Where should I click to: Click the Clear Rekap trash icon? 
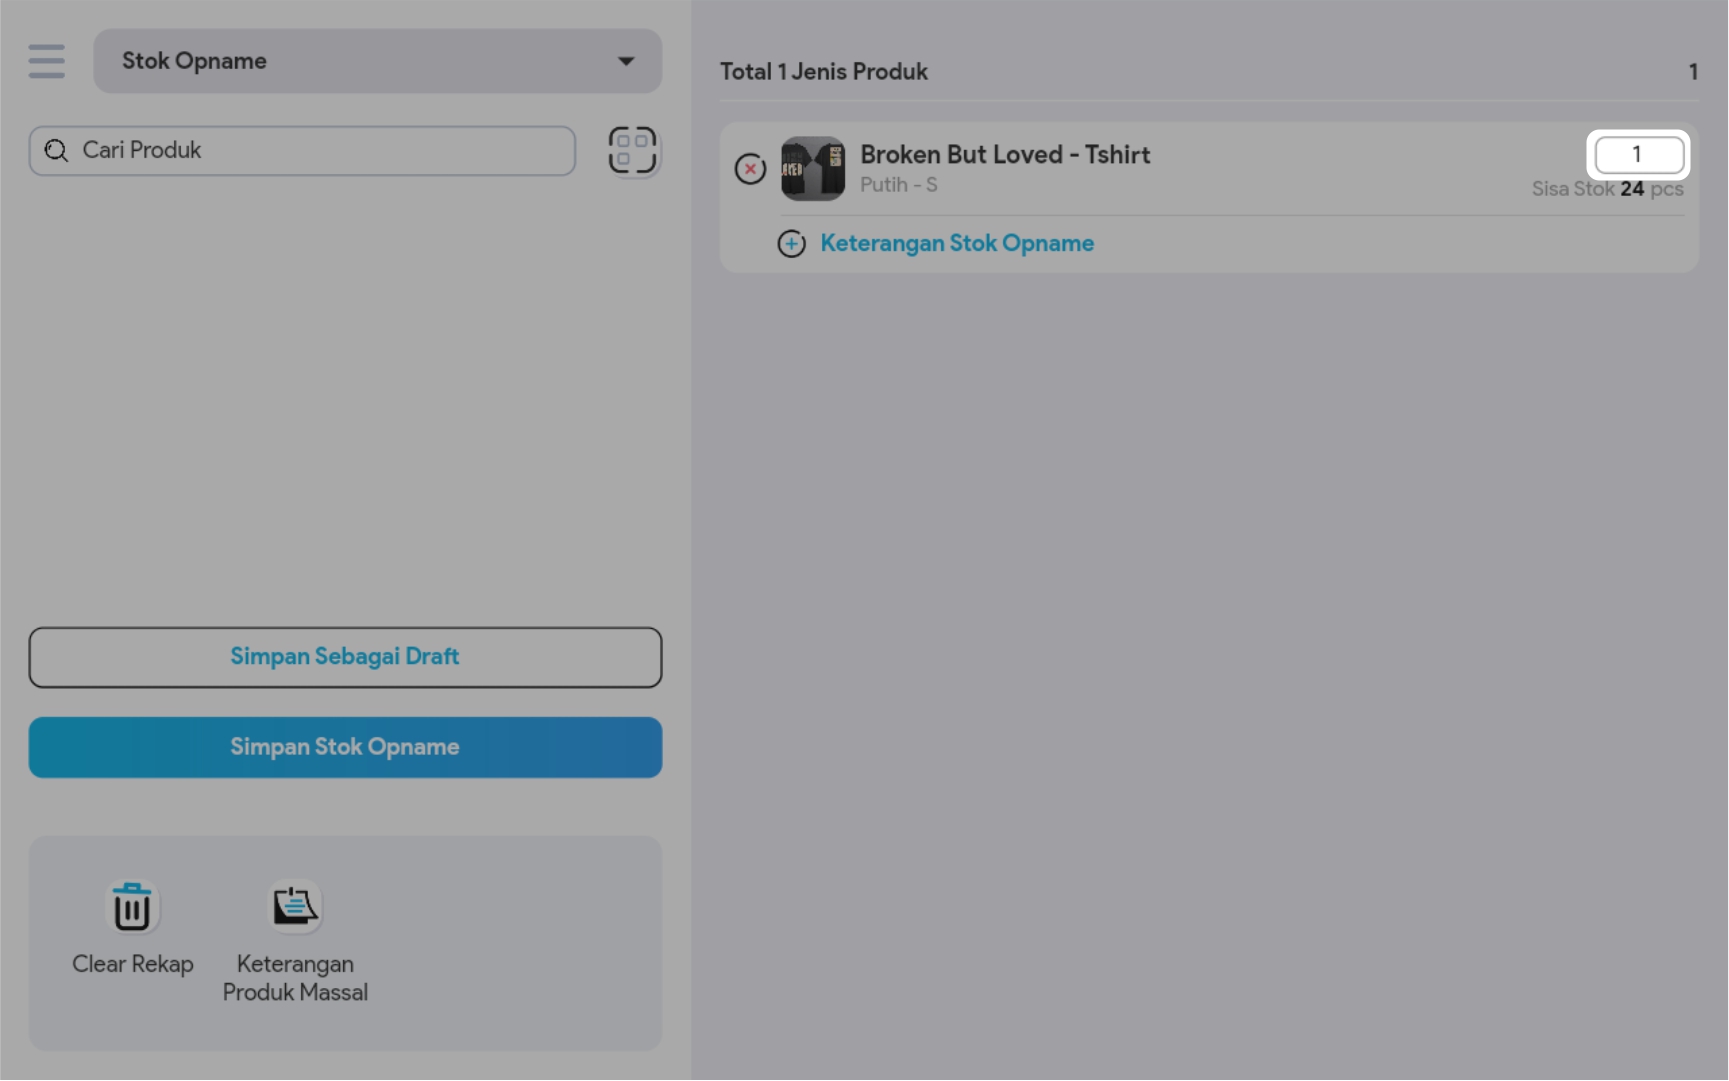pyautogui.click(x=132, y=907)
